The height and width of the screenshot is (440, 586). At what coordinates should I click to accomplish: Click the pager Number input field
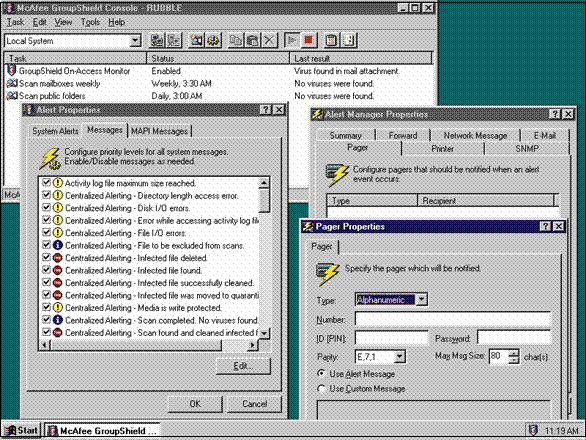click(x=453, y=319)
